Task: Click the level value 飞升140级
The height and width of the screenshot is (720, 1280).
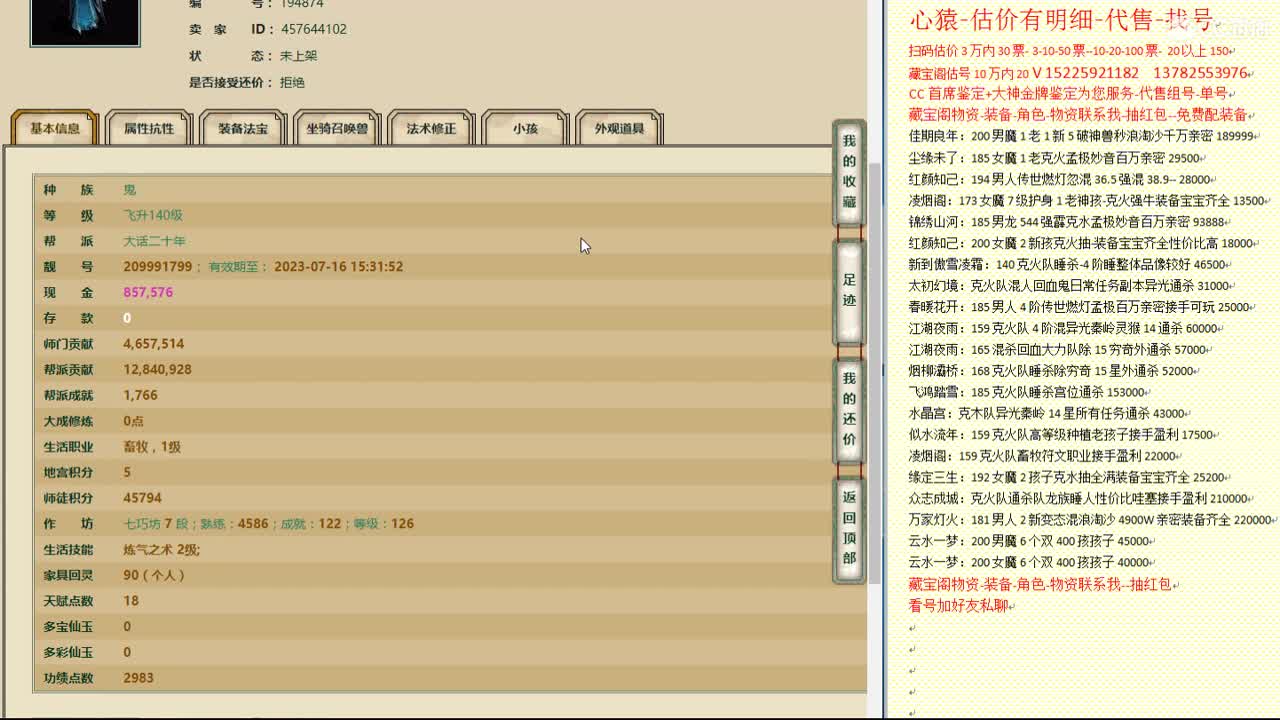Action: [x=153, y=215]
